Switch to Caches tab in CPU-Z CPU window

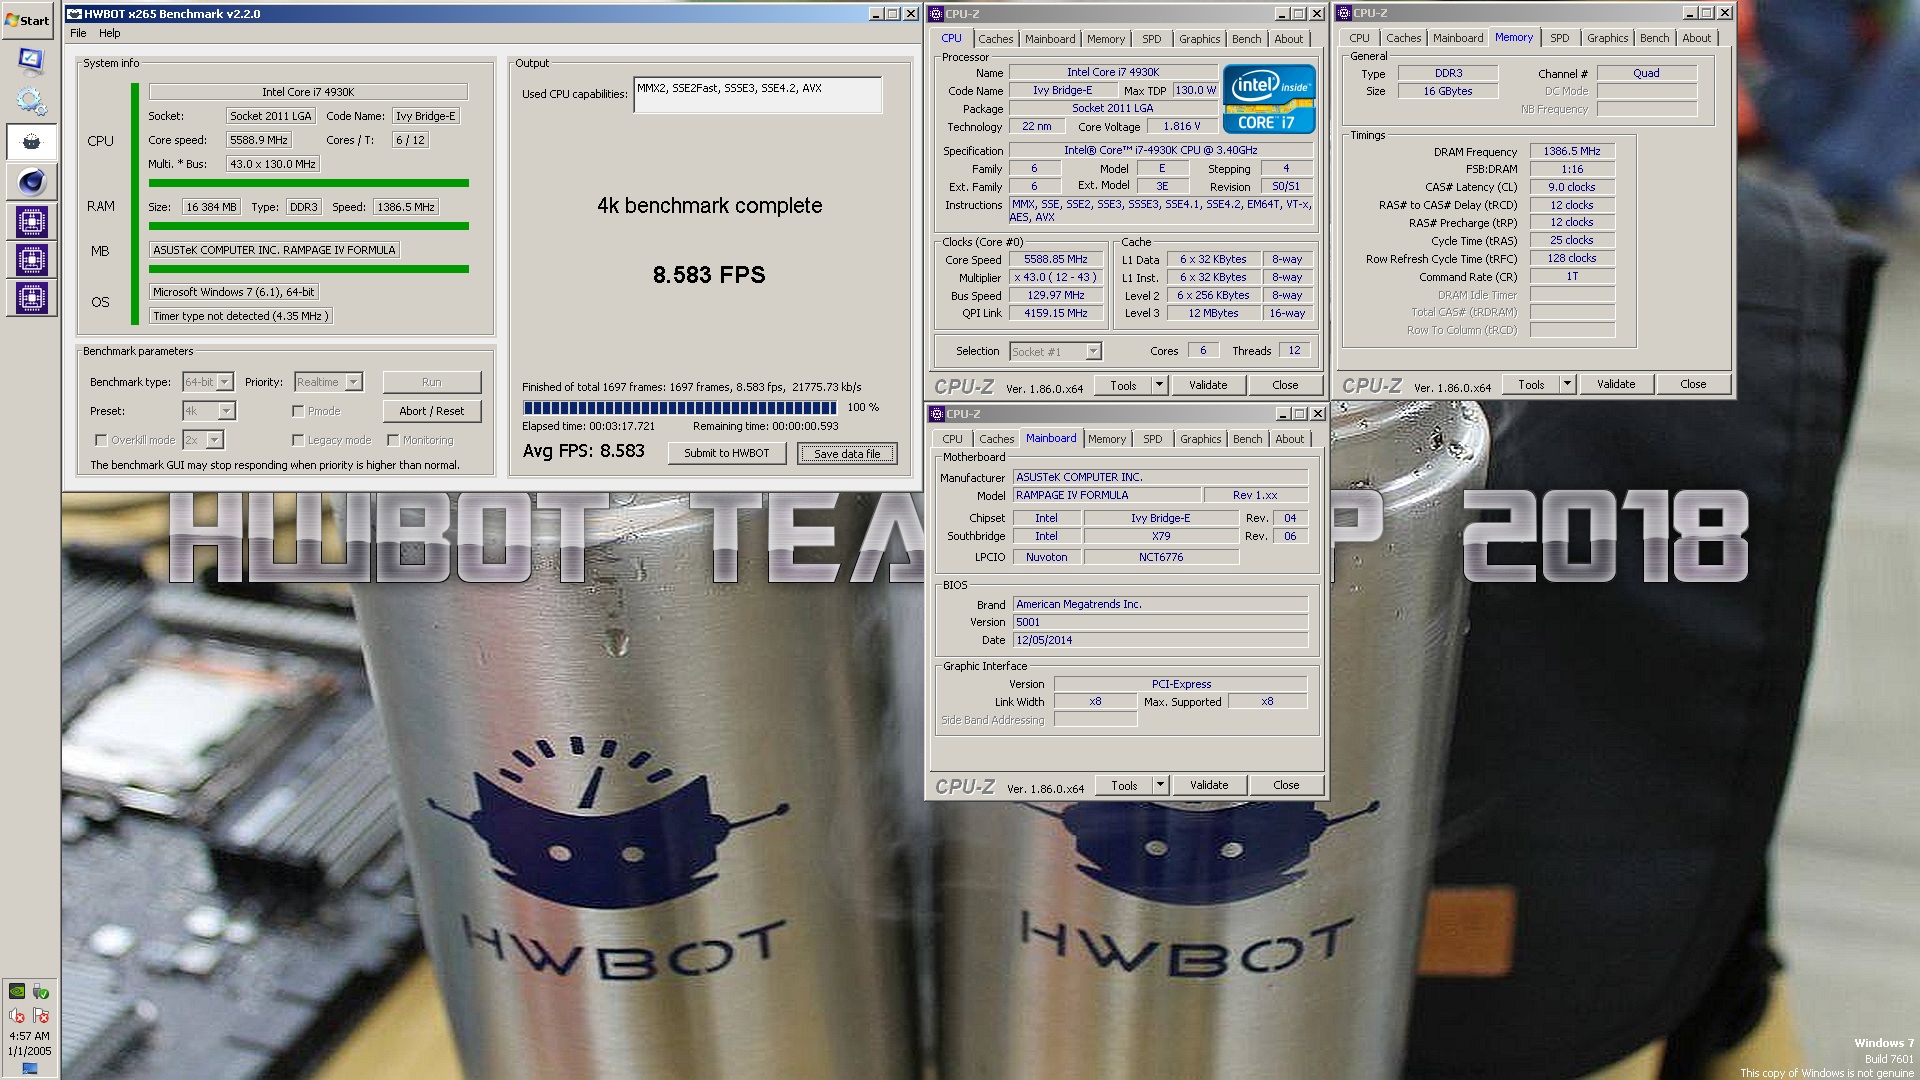(x=995, y=39)
